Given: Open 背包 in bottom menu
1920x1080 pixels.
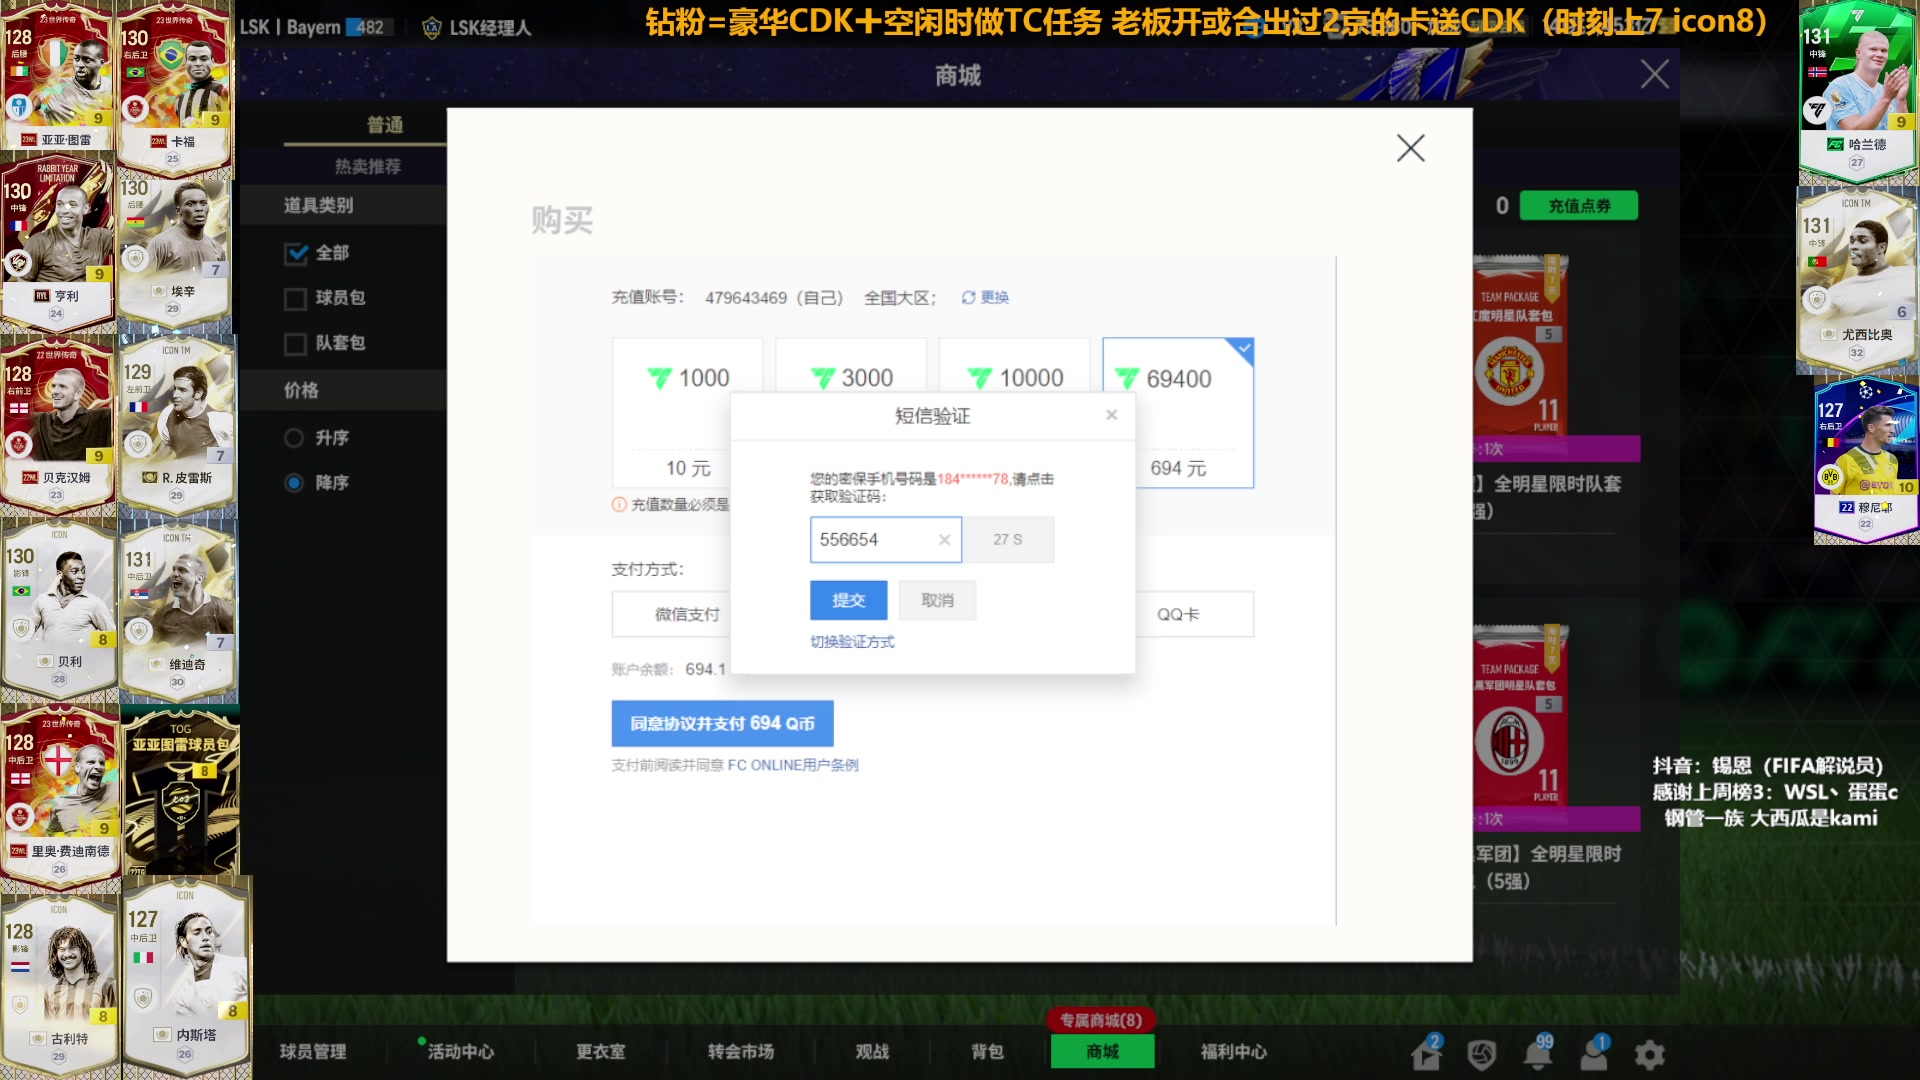Looking at the screenshot, I should tap(987, 1052).
